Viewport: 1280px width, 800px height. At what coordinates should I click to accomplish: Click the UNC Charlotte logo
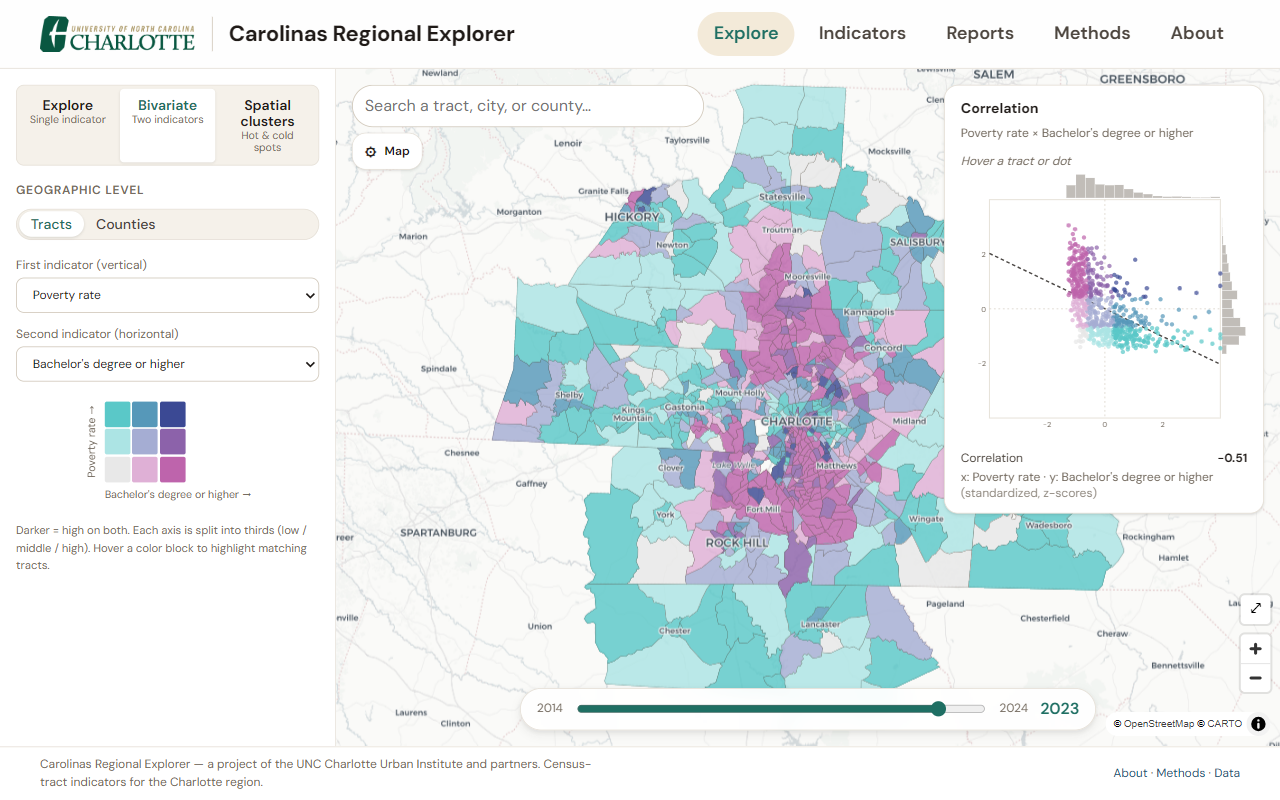117,34
